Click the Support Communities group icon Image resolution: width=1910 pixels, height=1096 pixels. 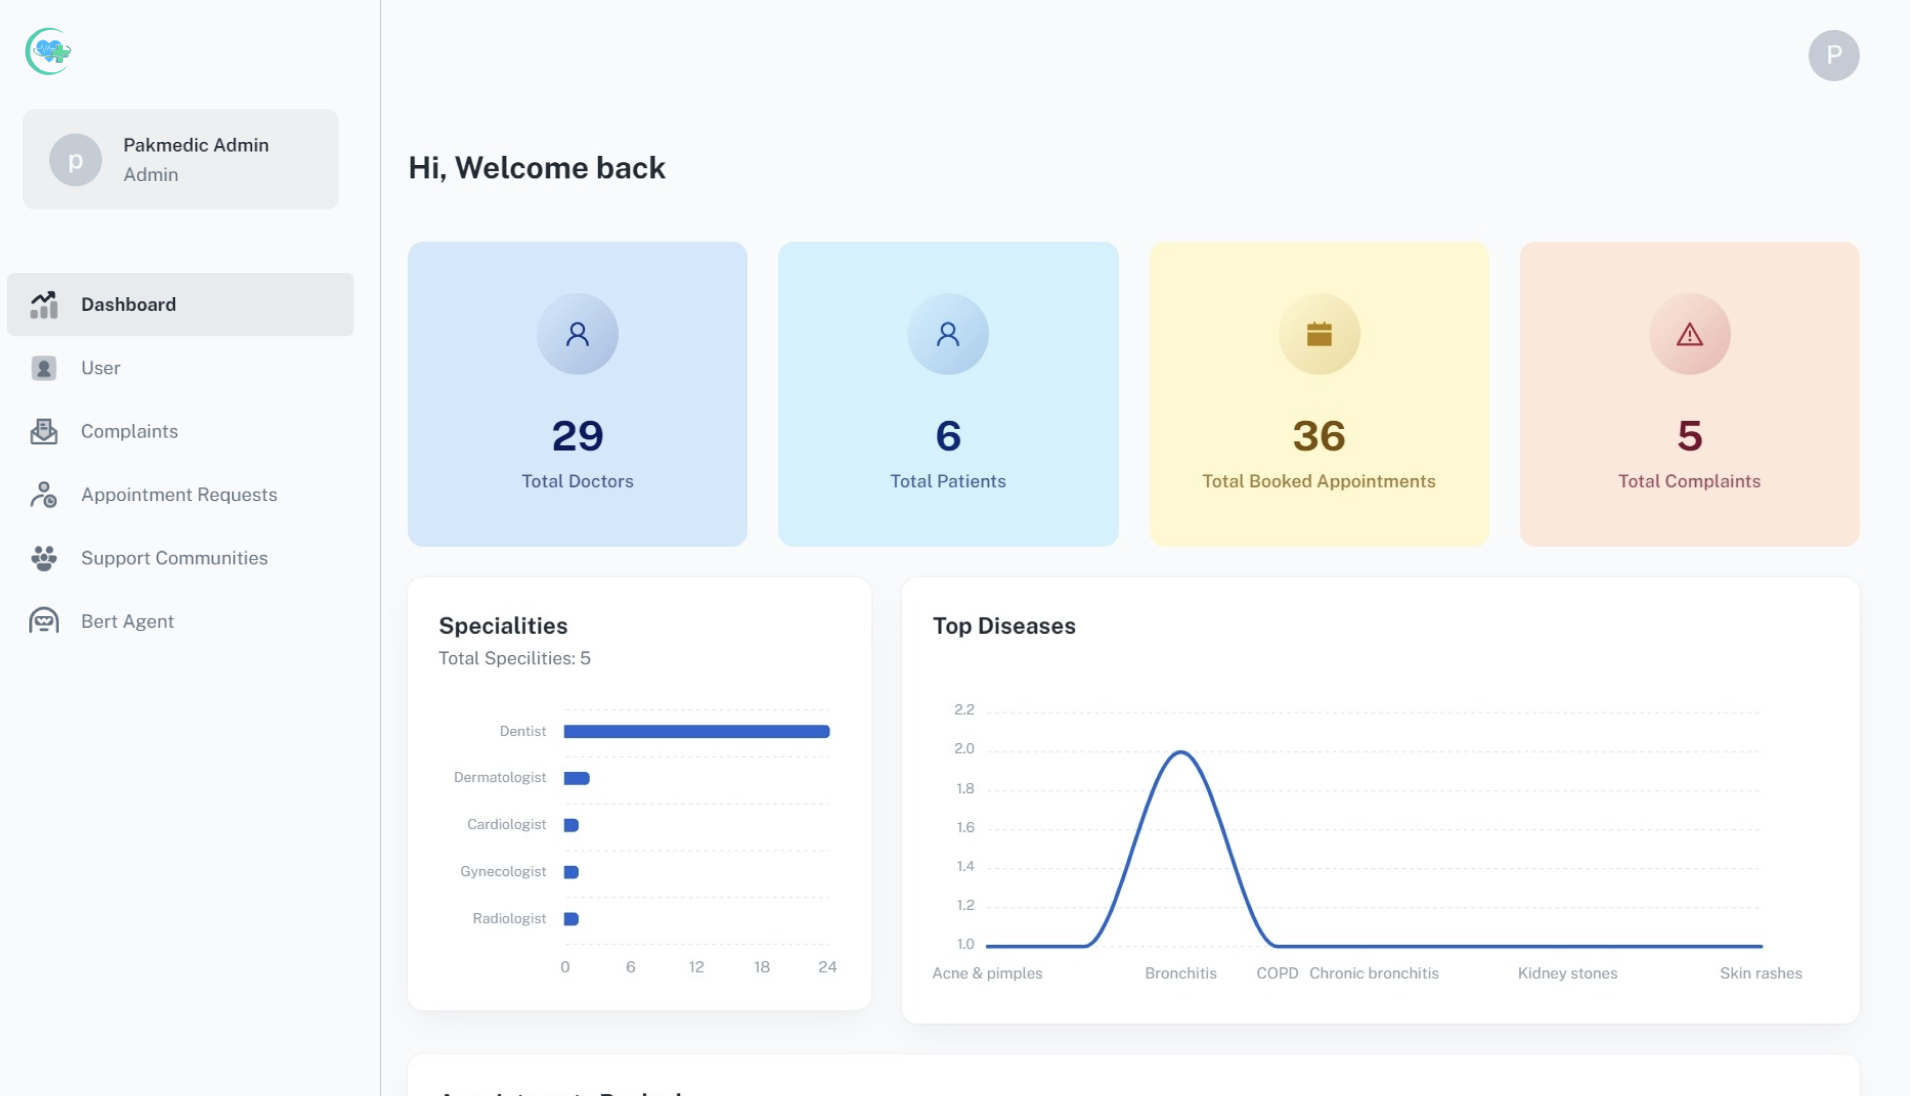[x=44, y=558]
